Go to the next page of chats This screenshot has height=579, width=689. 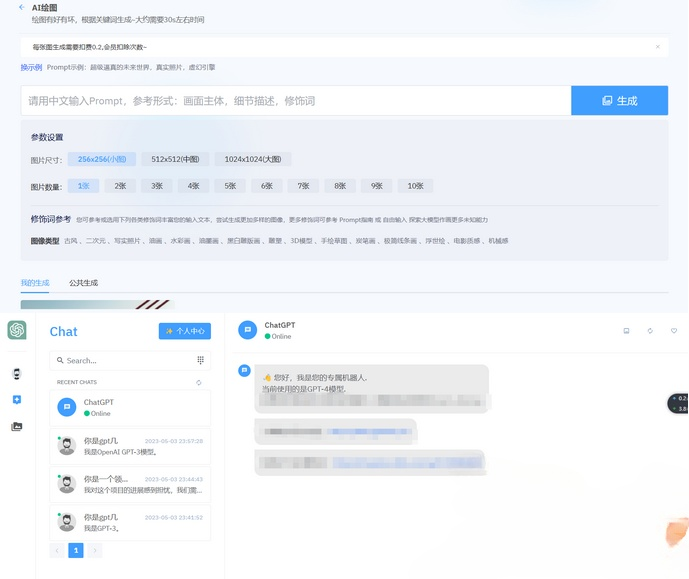pos(95,550)
